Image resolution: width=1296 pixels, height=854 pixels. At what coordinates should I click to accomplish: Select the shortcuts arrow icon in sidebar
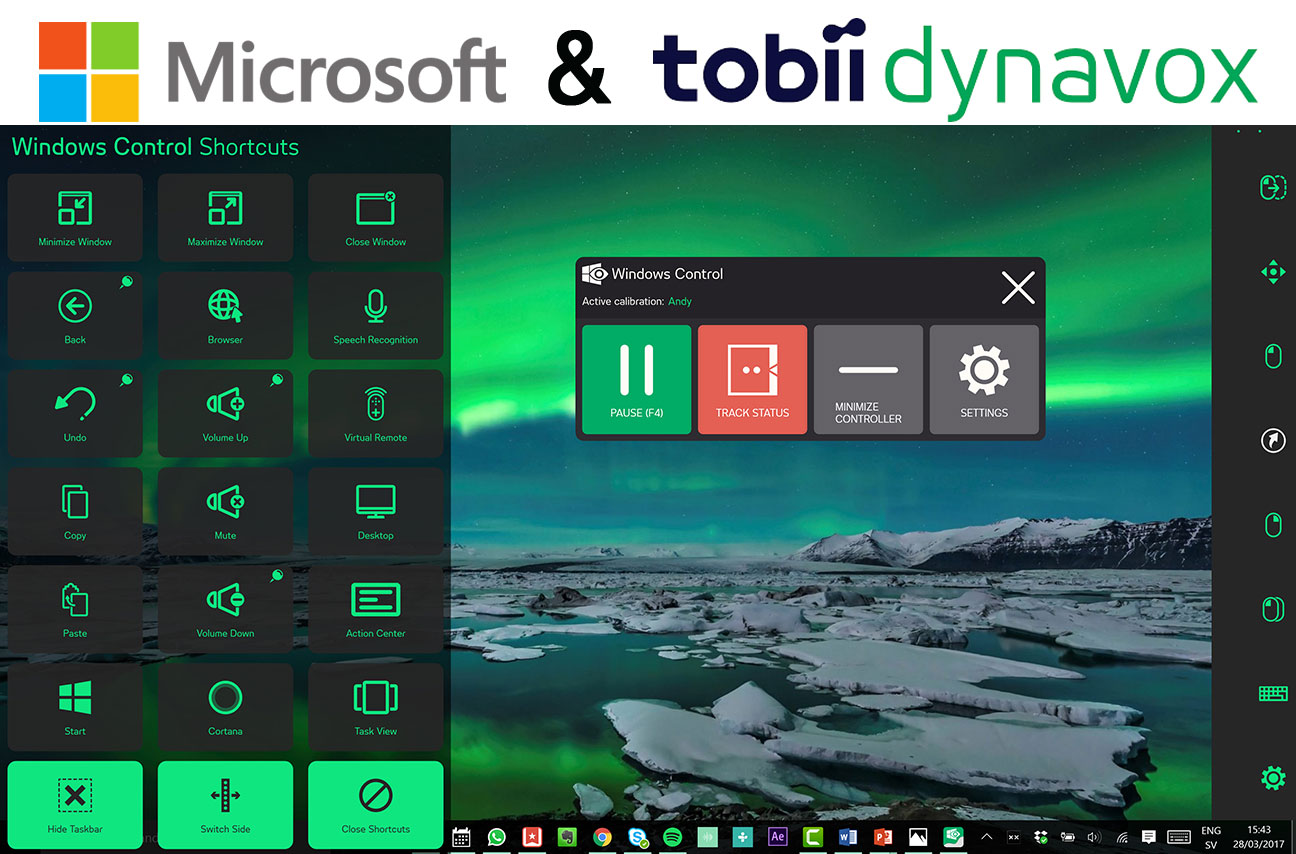[1272, 440]
